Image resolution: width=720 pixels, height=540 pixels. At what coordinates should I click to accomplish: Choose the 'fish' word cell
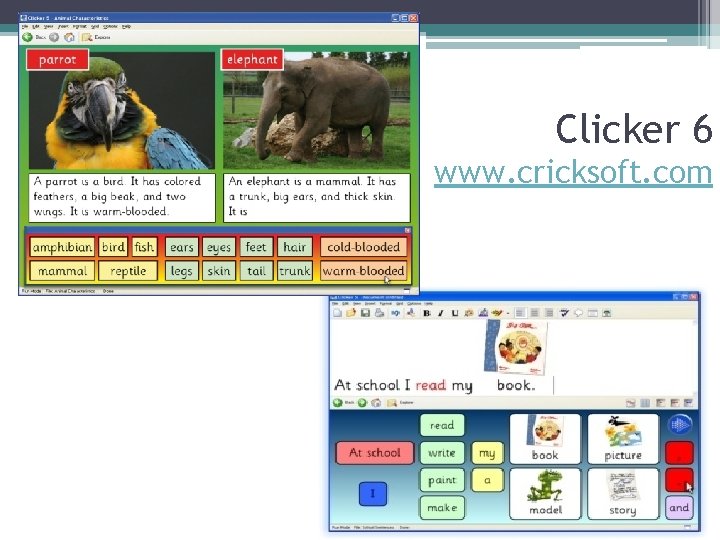tap(144, 247)
